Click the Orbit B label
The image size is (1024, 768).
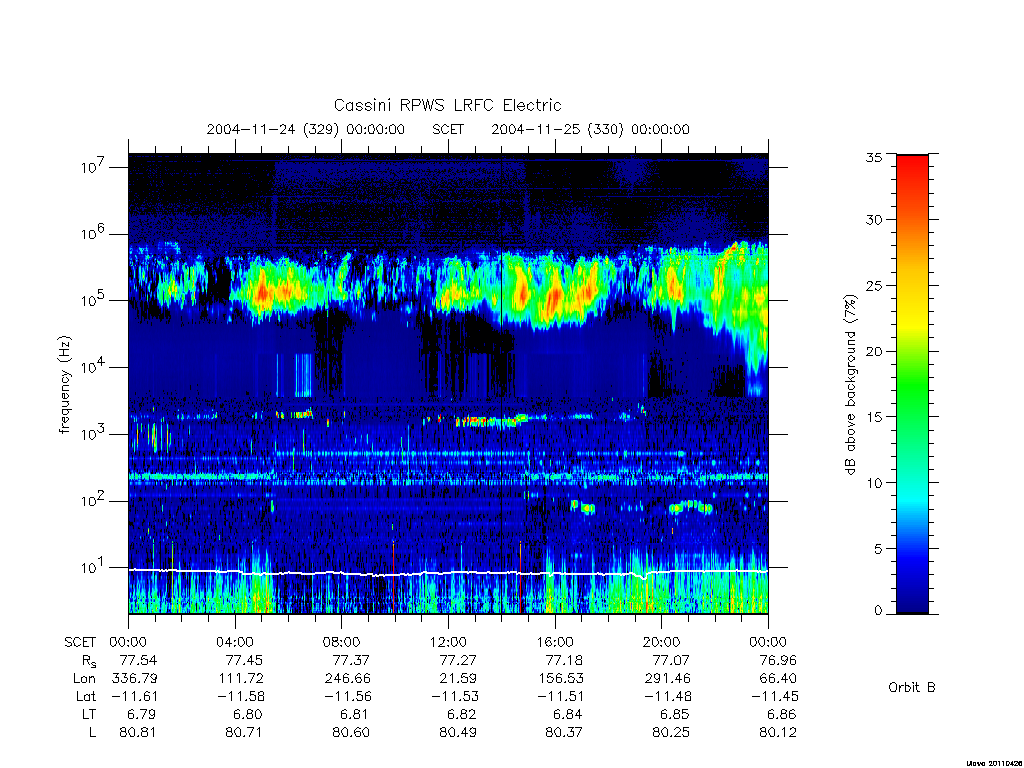[912, 688]
